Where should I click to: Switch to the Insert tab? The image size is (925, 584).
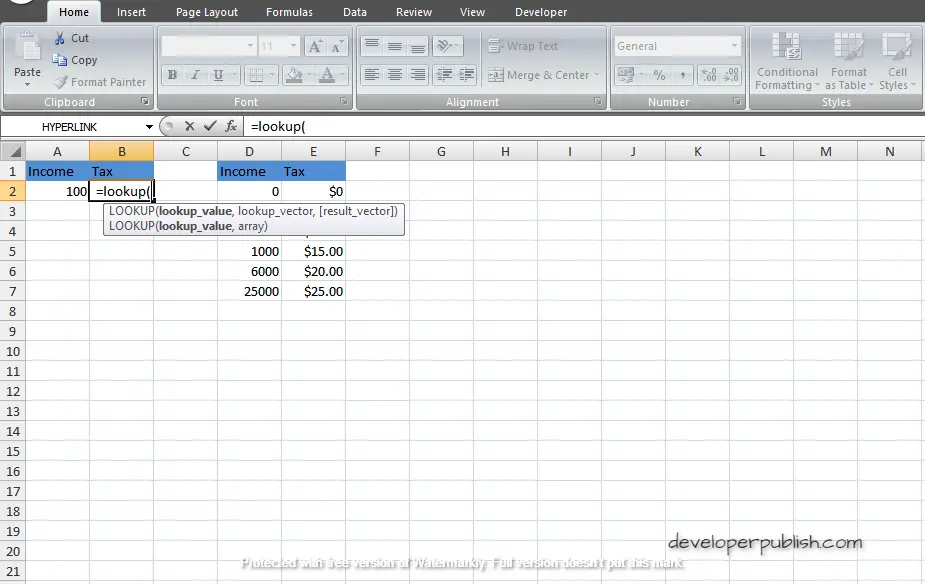131,12
